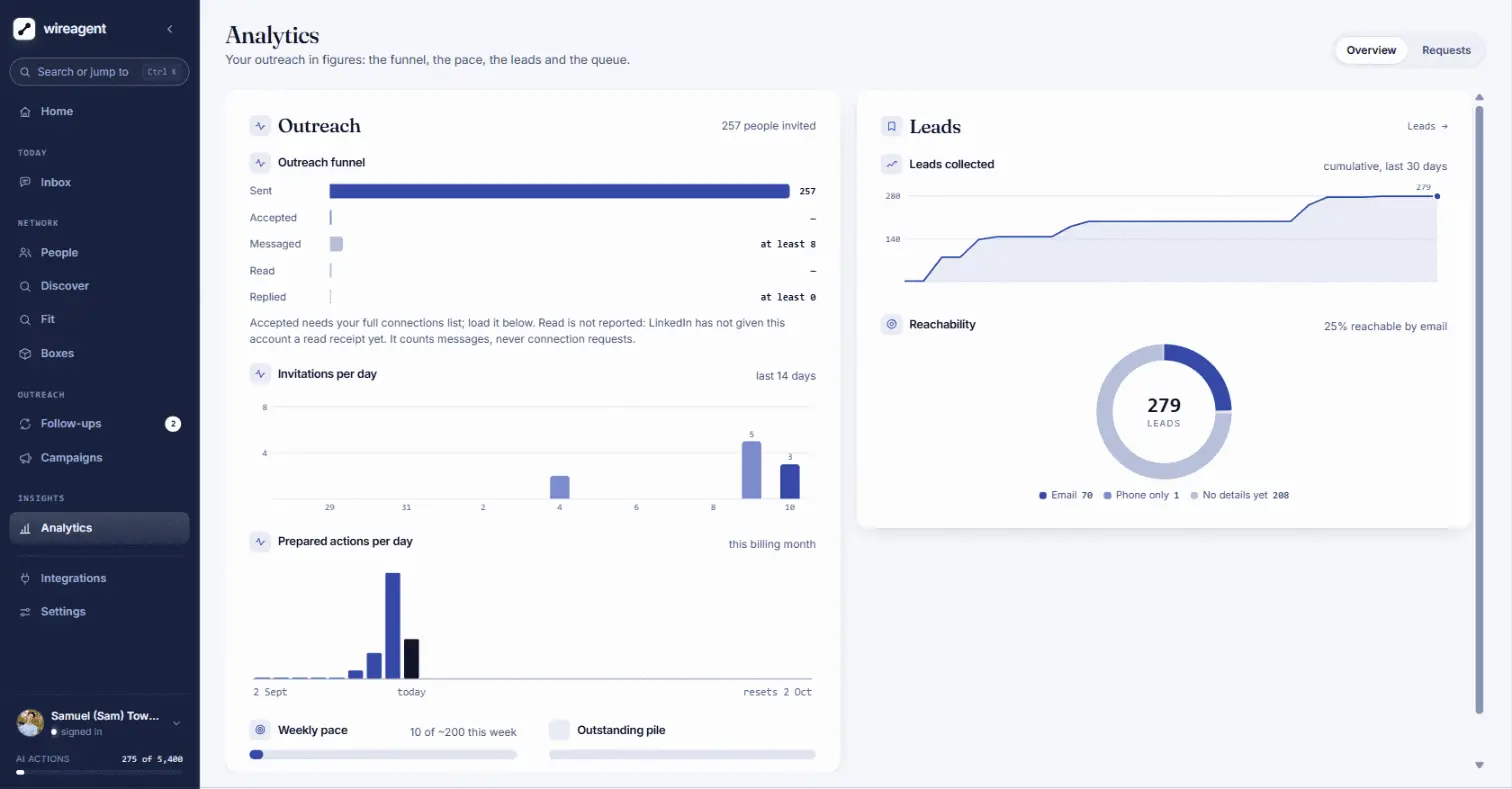Click the Settings sliders icon
Viewport: 1512px width, 789px height.
click(26, 612)
